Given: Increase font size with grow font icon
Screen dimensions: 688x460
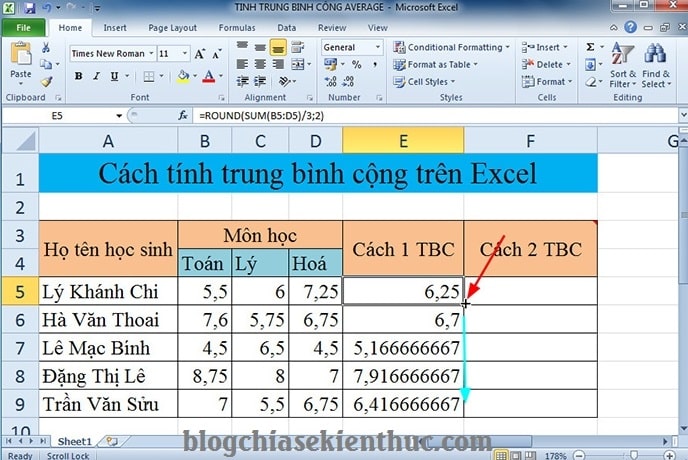Looking at the screenshot, I should tap(200, 54).
